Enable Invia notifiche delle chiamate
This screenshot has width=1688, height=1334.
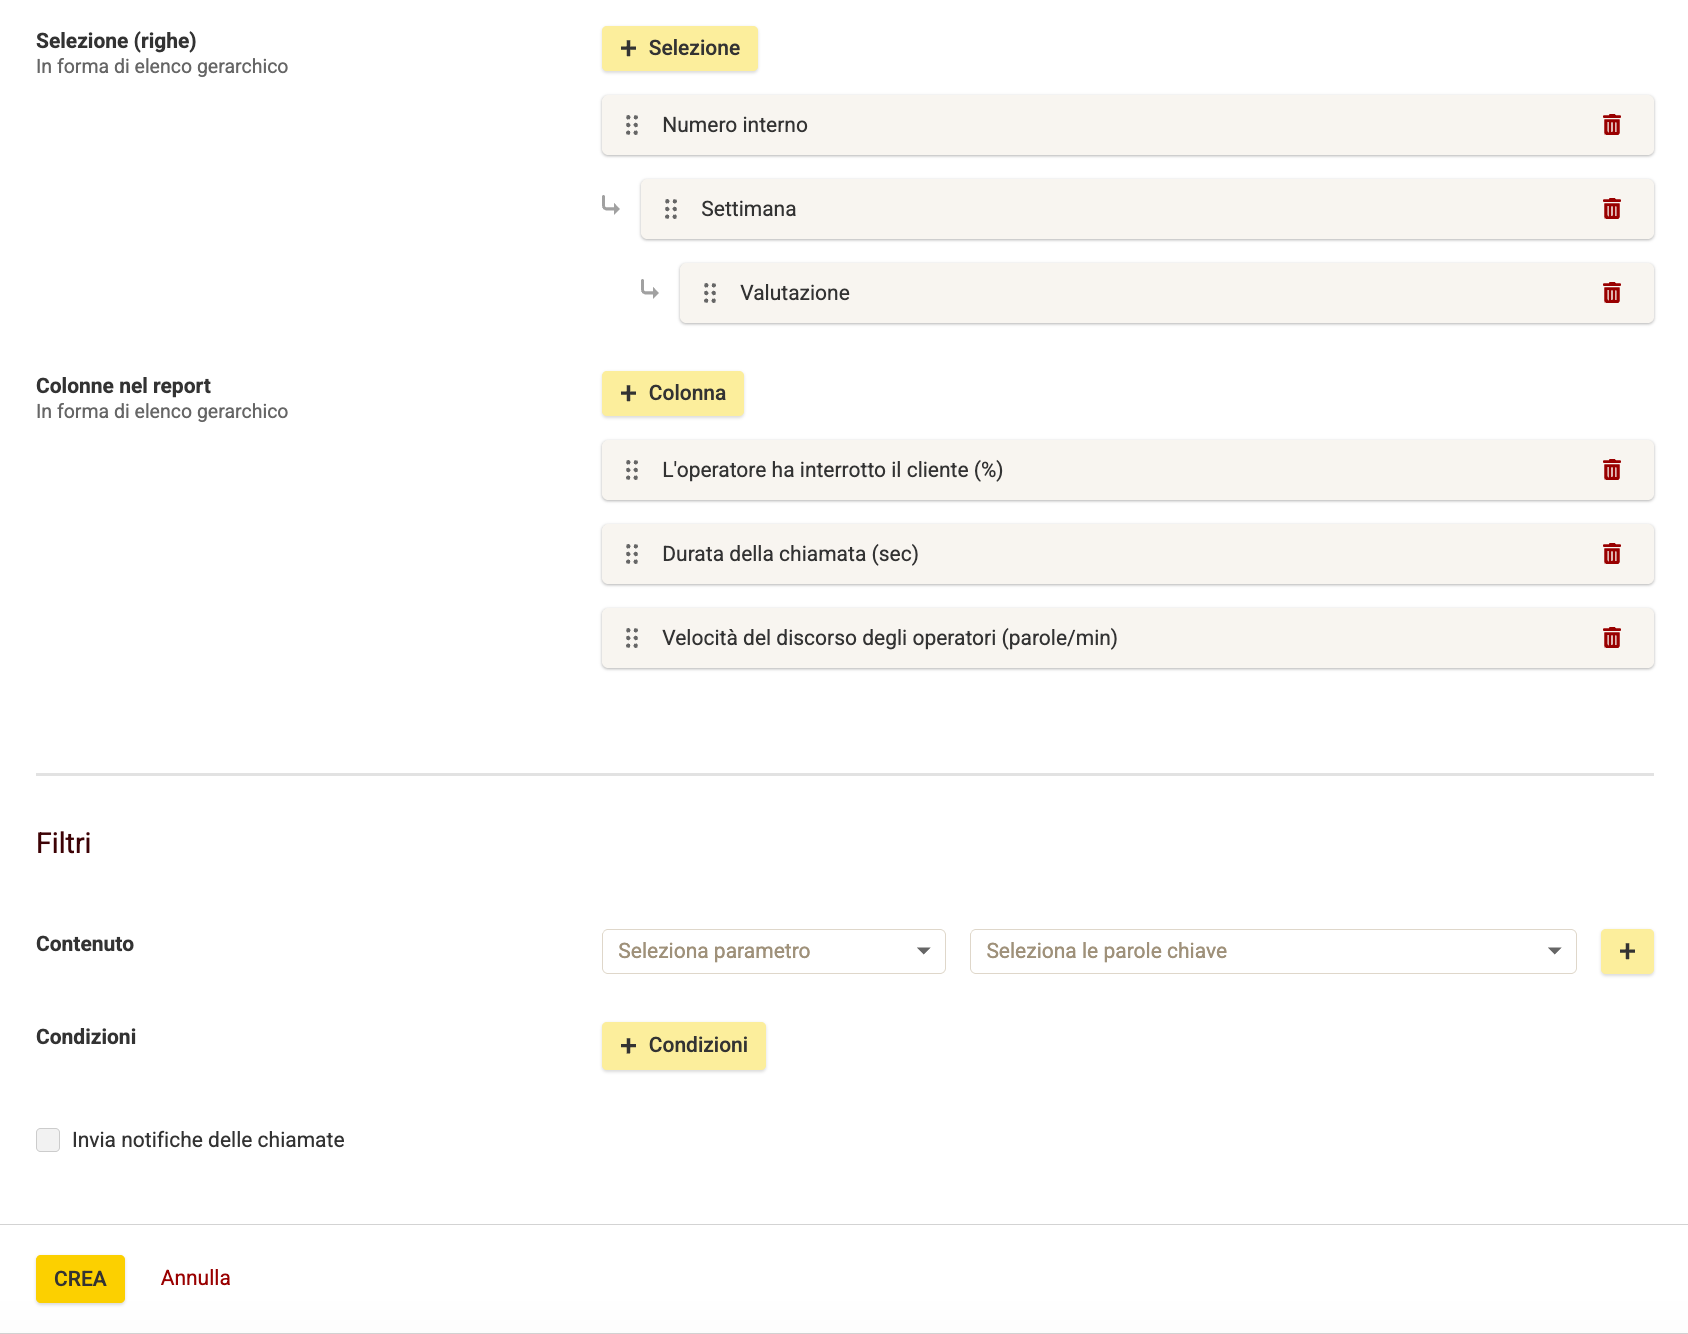[x=47, y=1139]
